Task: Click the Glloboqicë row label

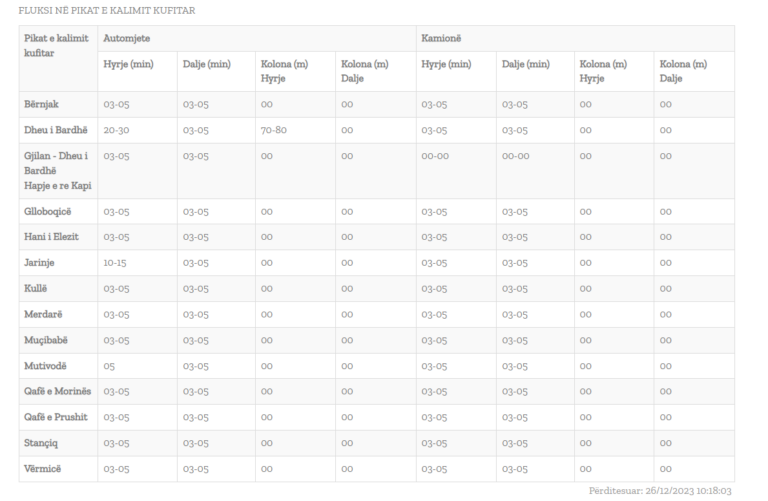Action: click(x=49, y=211)
